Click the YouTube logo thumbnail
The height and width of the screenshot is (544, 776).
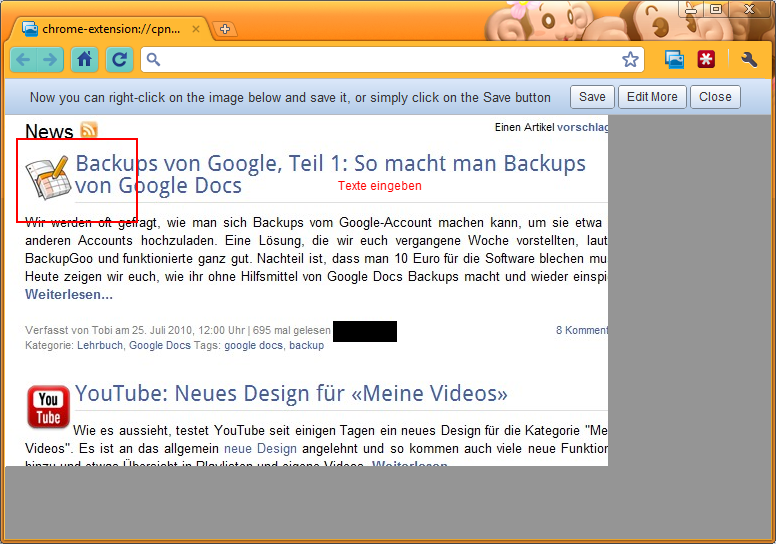click(48, 407)
